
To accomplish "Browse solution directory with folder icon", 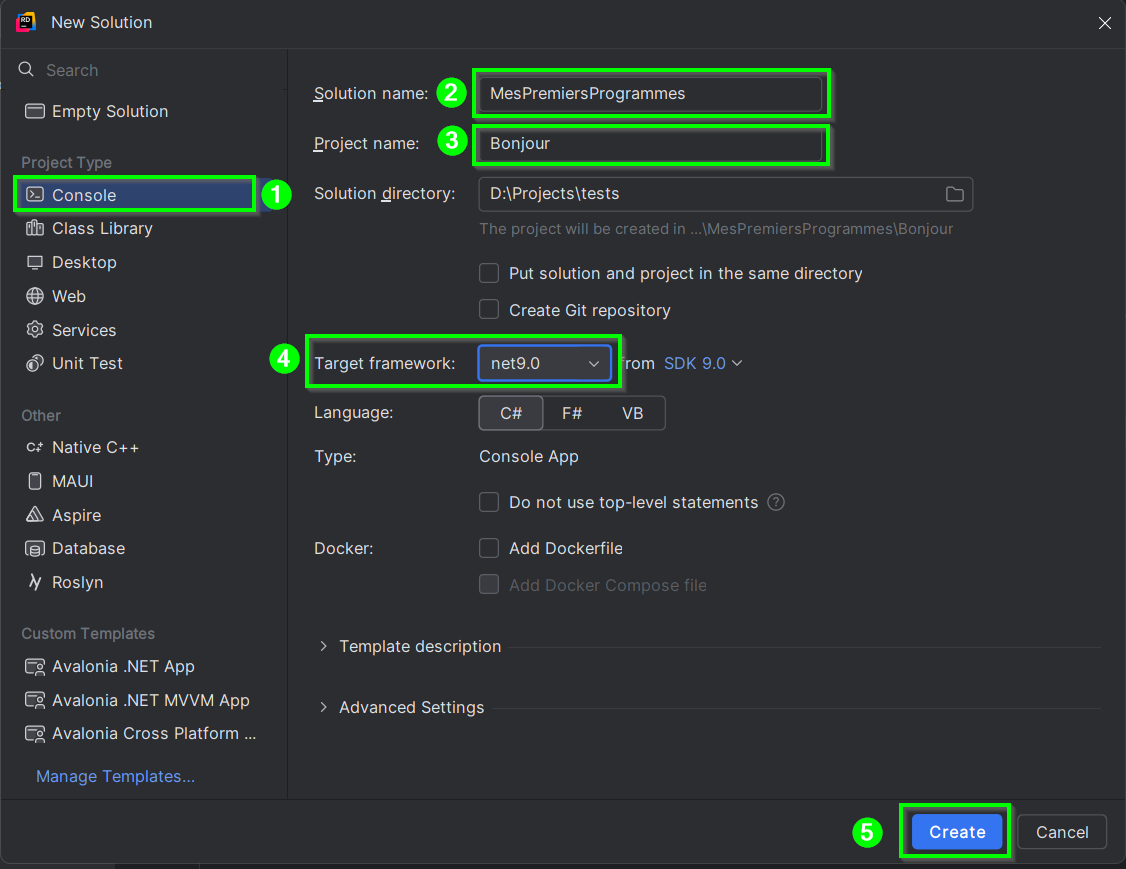I will [954, 194].
